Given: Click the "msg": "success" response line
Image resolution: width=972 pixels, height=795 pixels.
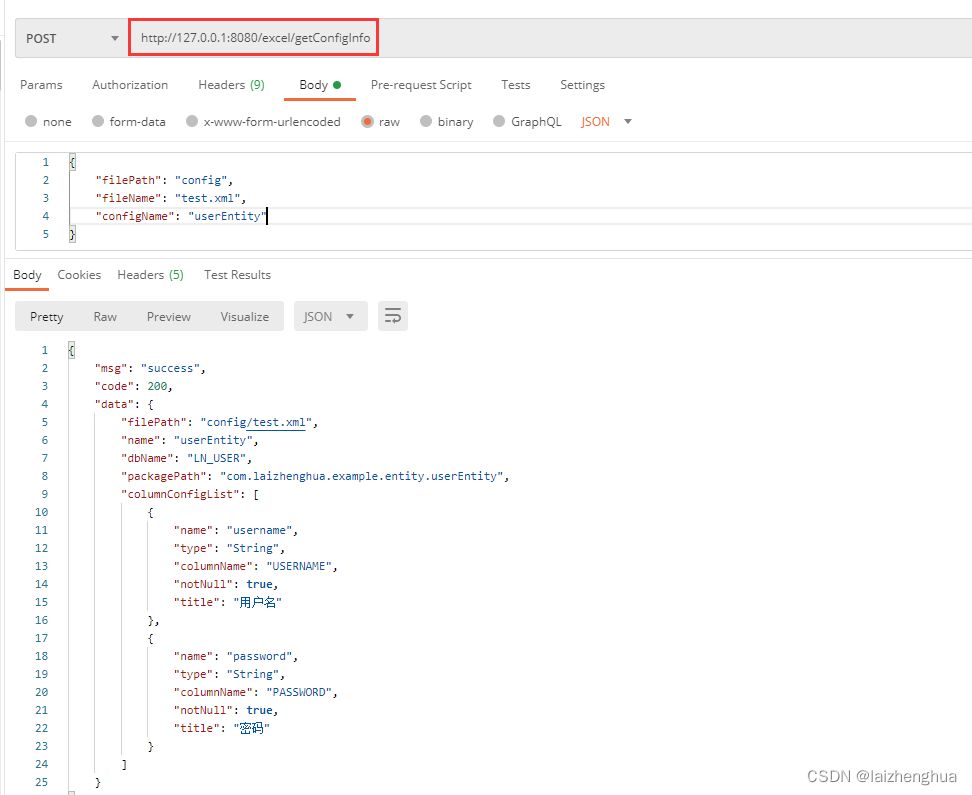Looking at the screenshot, I should (150, 368).
